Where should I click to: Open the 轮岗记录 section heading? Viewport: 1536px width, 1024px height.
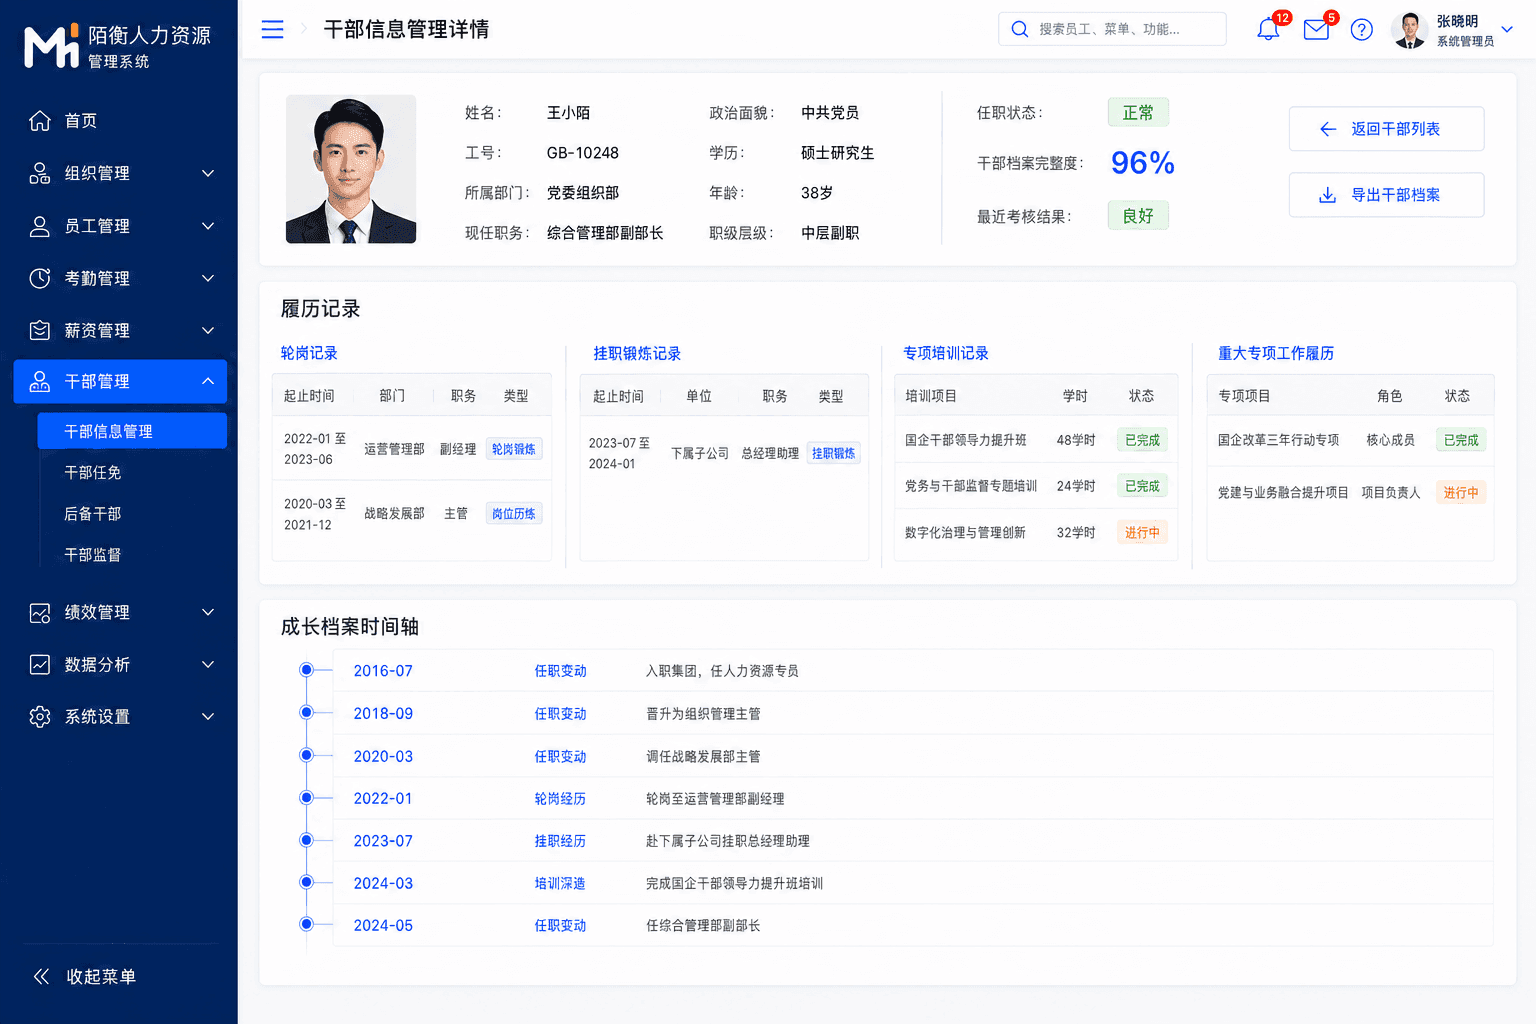pyautogui.click(x=309, y=353)
